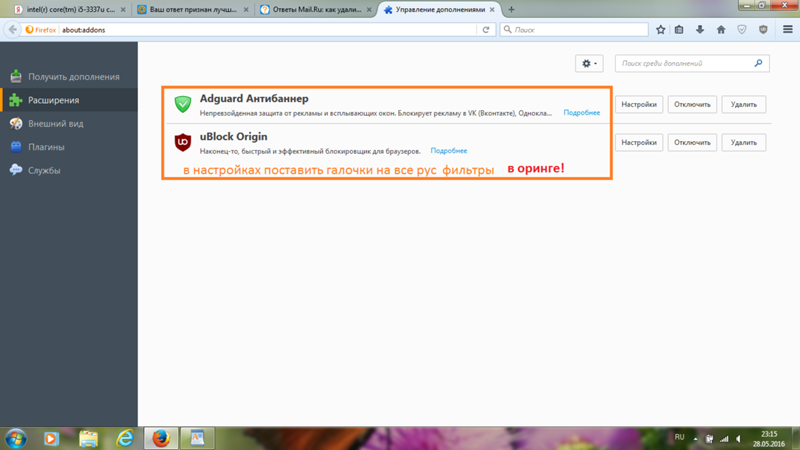Viewport: 800px width, 450px height.
Task: Open Подробнее link for Adguard
Action: pos(582,113)
